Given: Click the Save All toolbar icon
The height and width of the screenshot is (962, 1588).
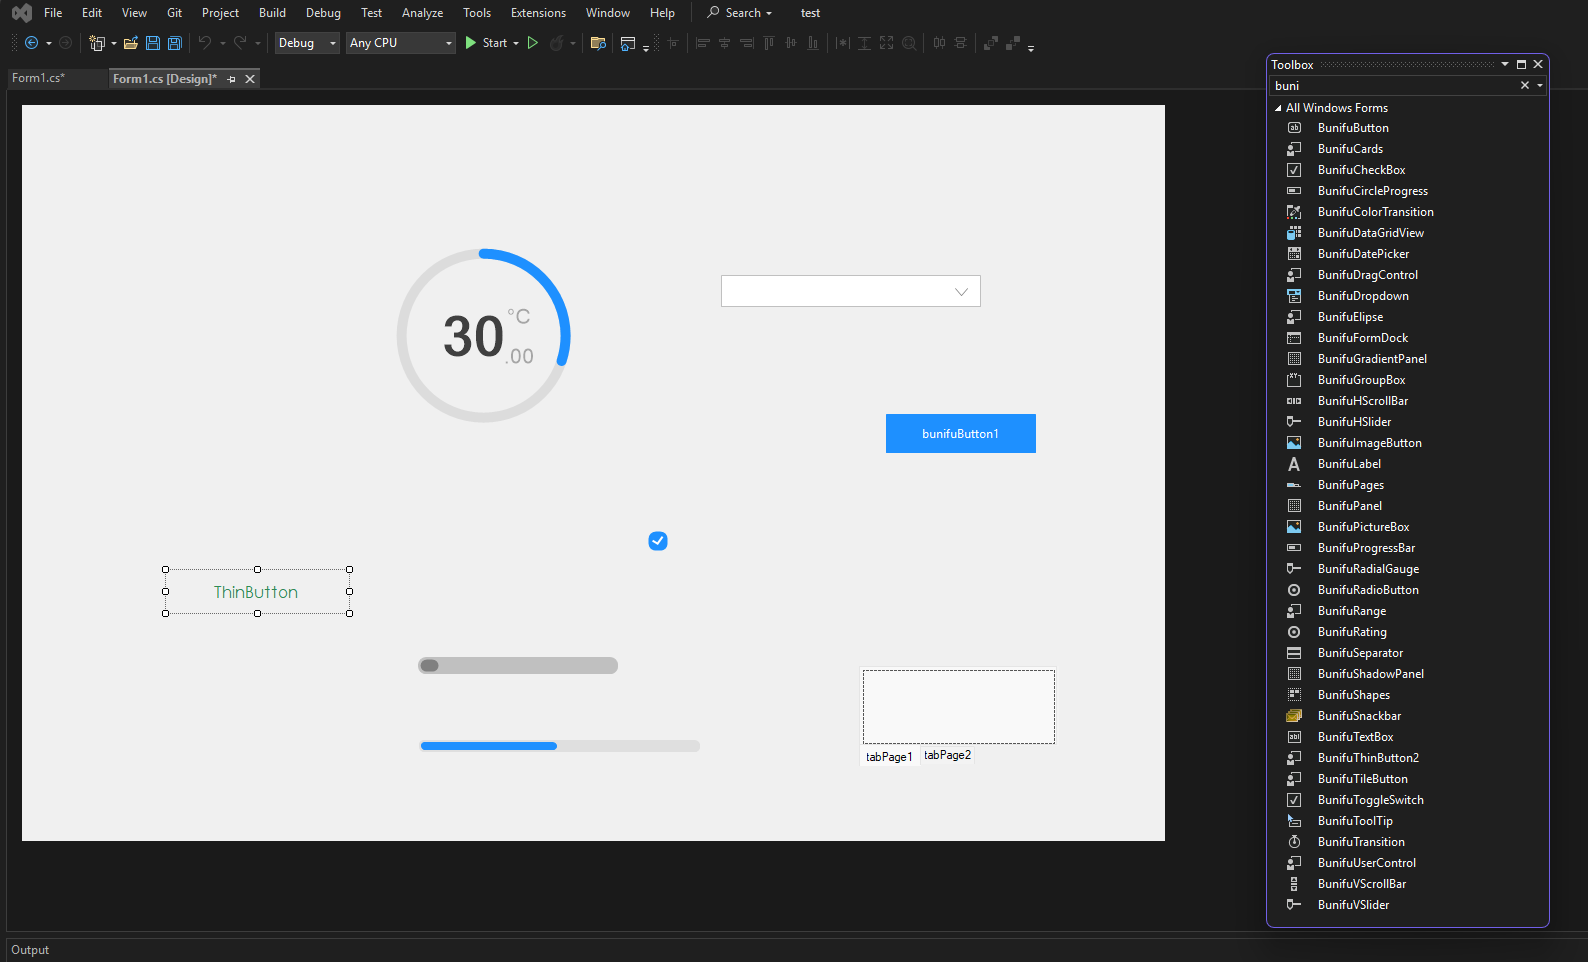Looking at the screenshot, I should [174, 43].
